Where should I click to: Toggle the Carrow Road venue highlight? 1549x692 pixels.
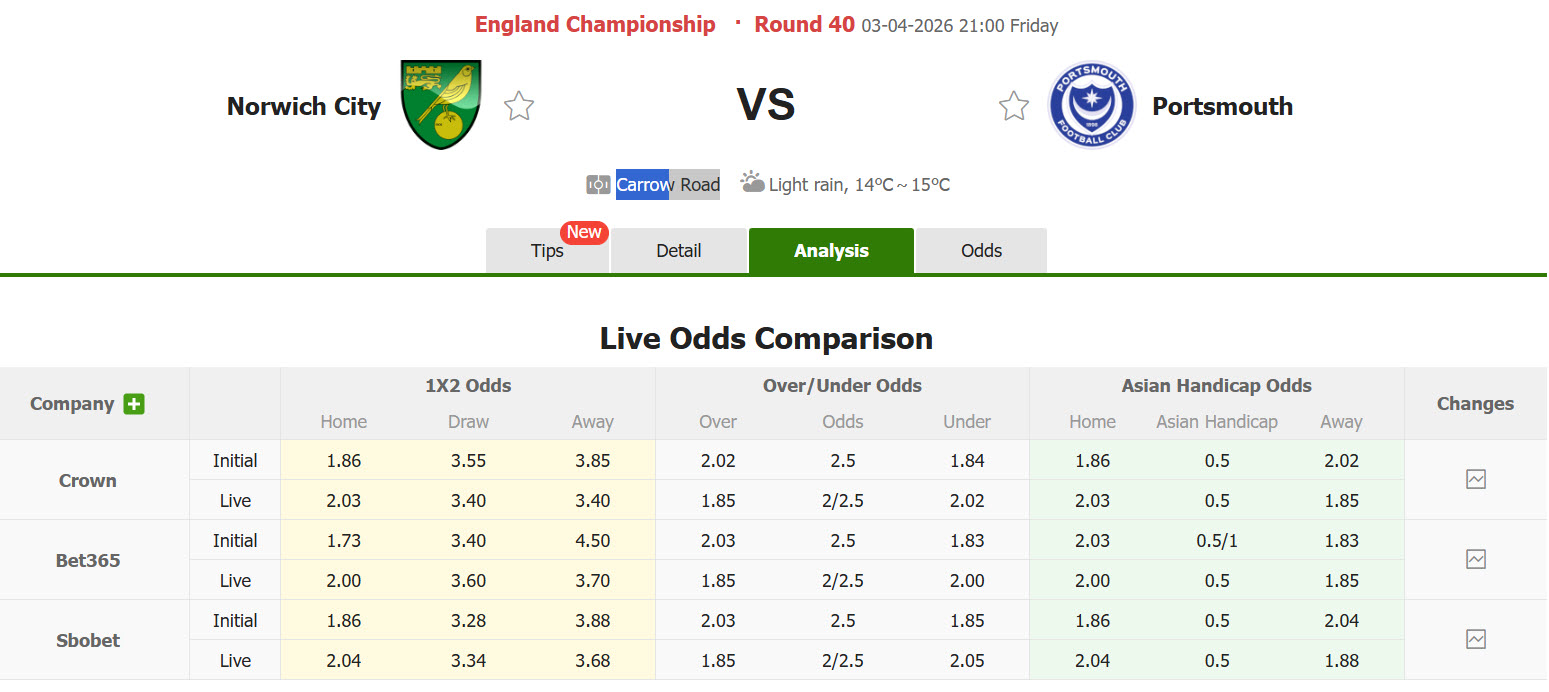pos(668,184)
